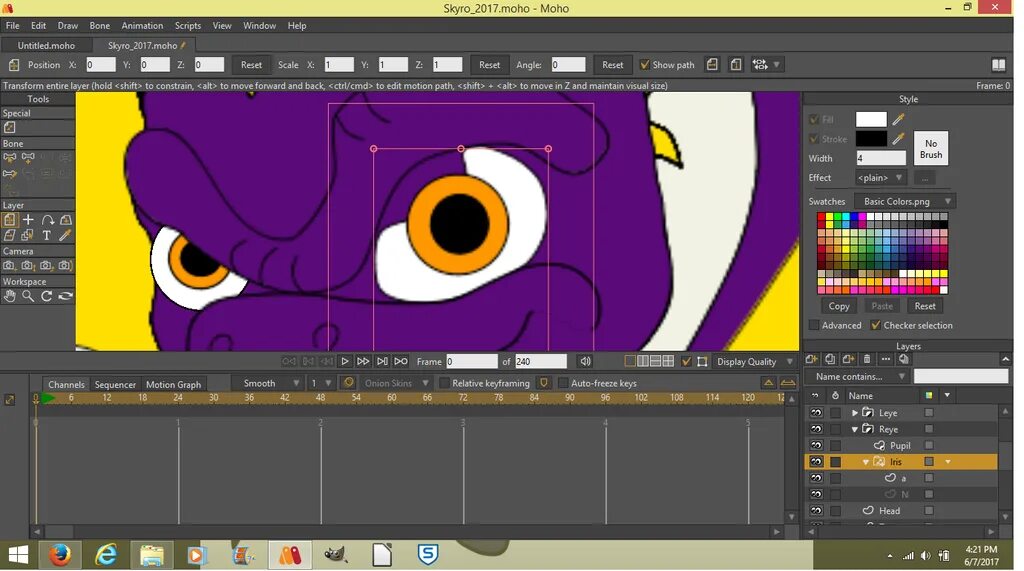Click the Windows Start button
1024x571 pixels.
coord(18,555)
